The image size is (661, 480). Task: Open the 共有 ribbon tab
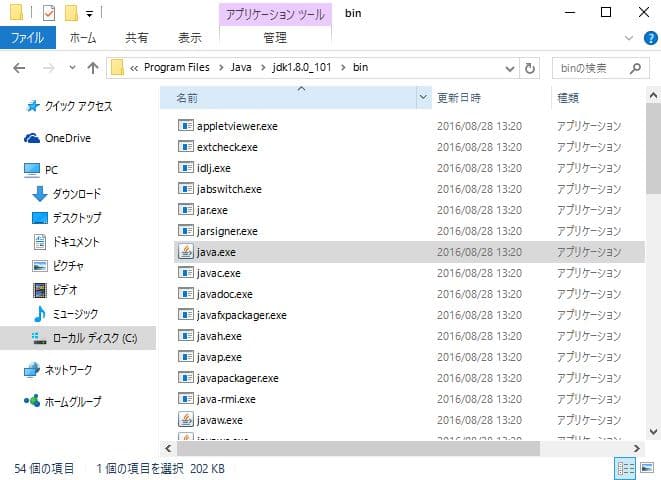[137, 38]
